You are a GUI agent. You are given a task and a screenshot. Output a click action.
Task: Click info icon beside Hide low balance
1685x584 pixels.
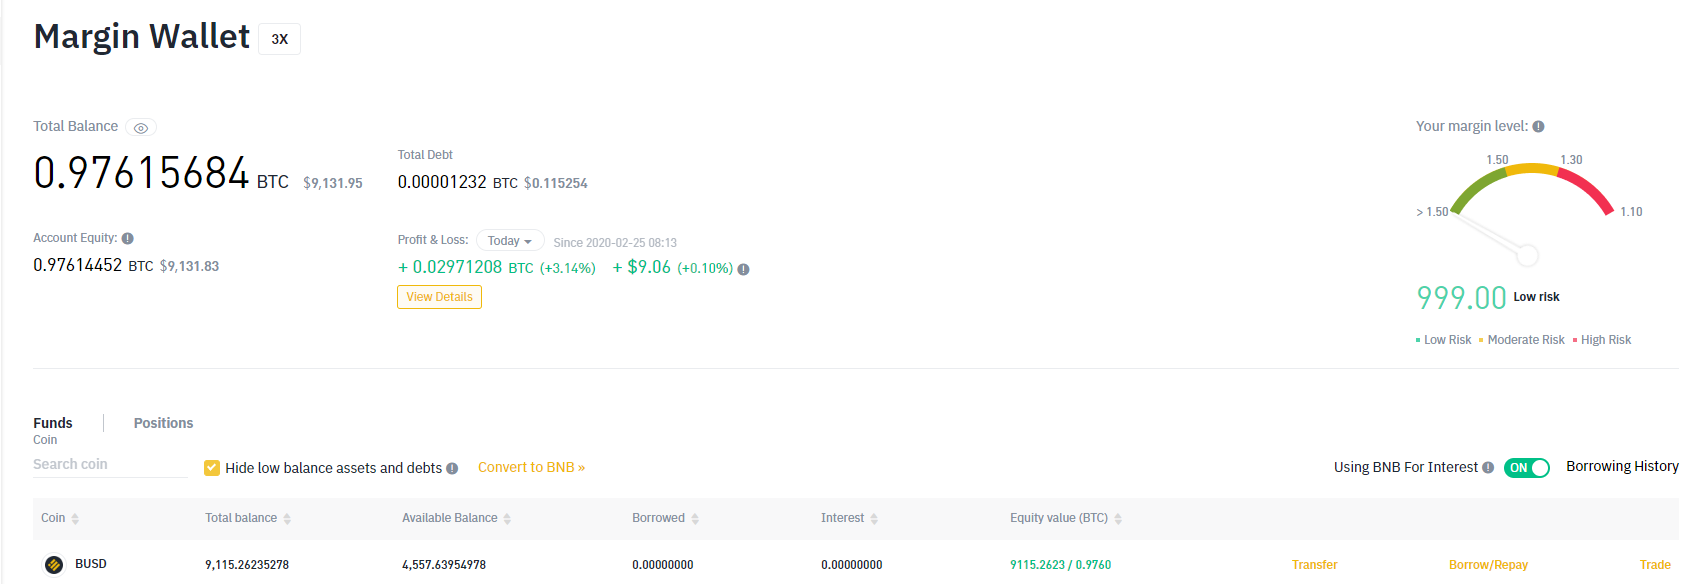[x=452, y=469]
